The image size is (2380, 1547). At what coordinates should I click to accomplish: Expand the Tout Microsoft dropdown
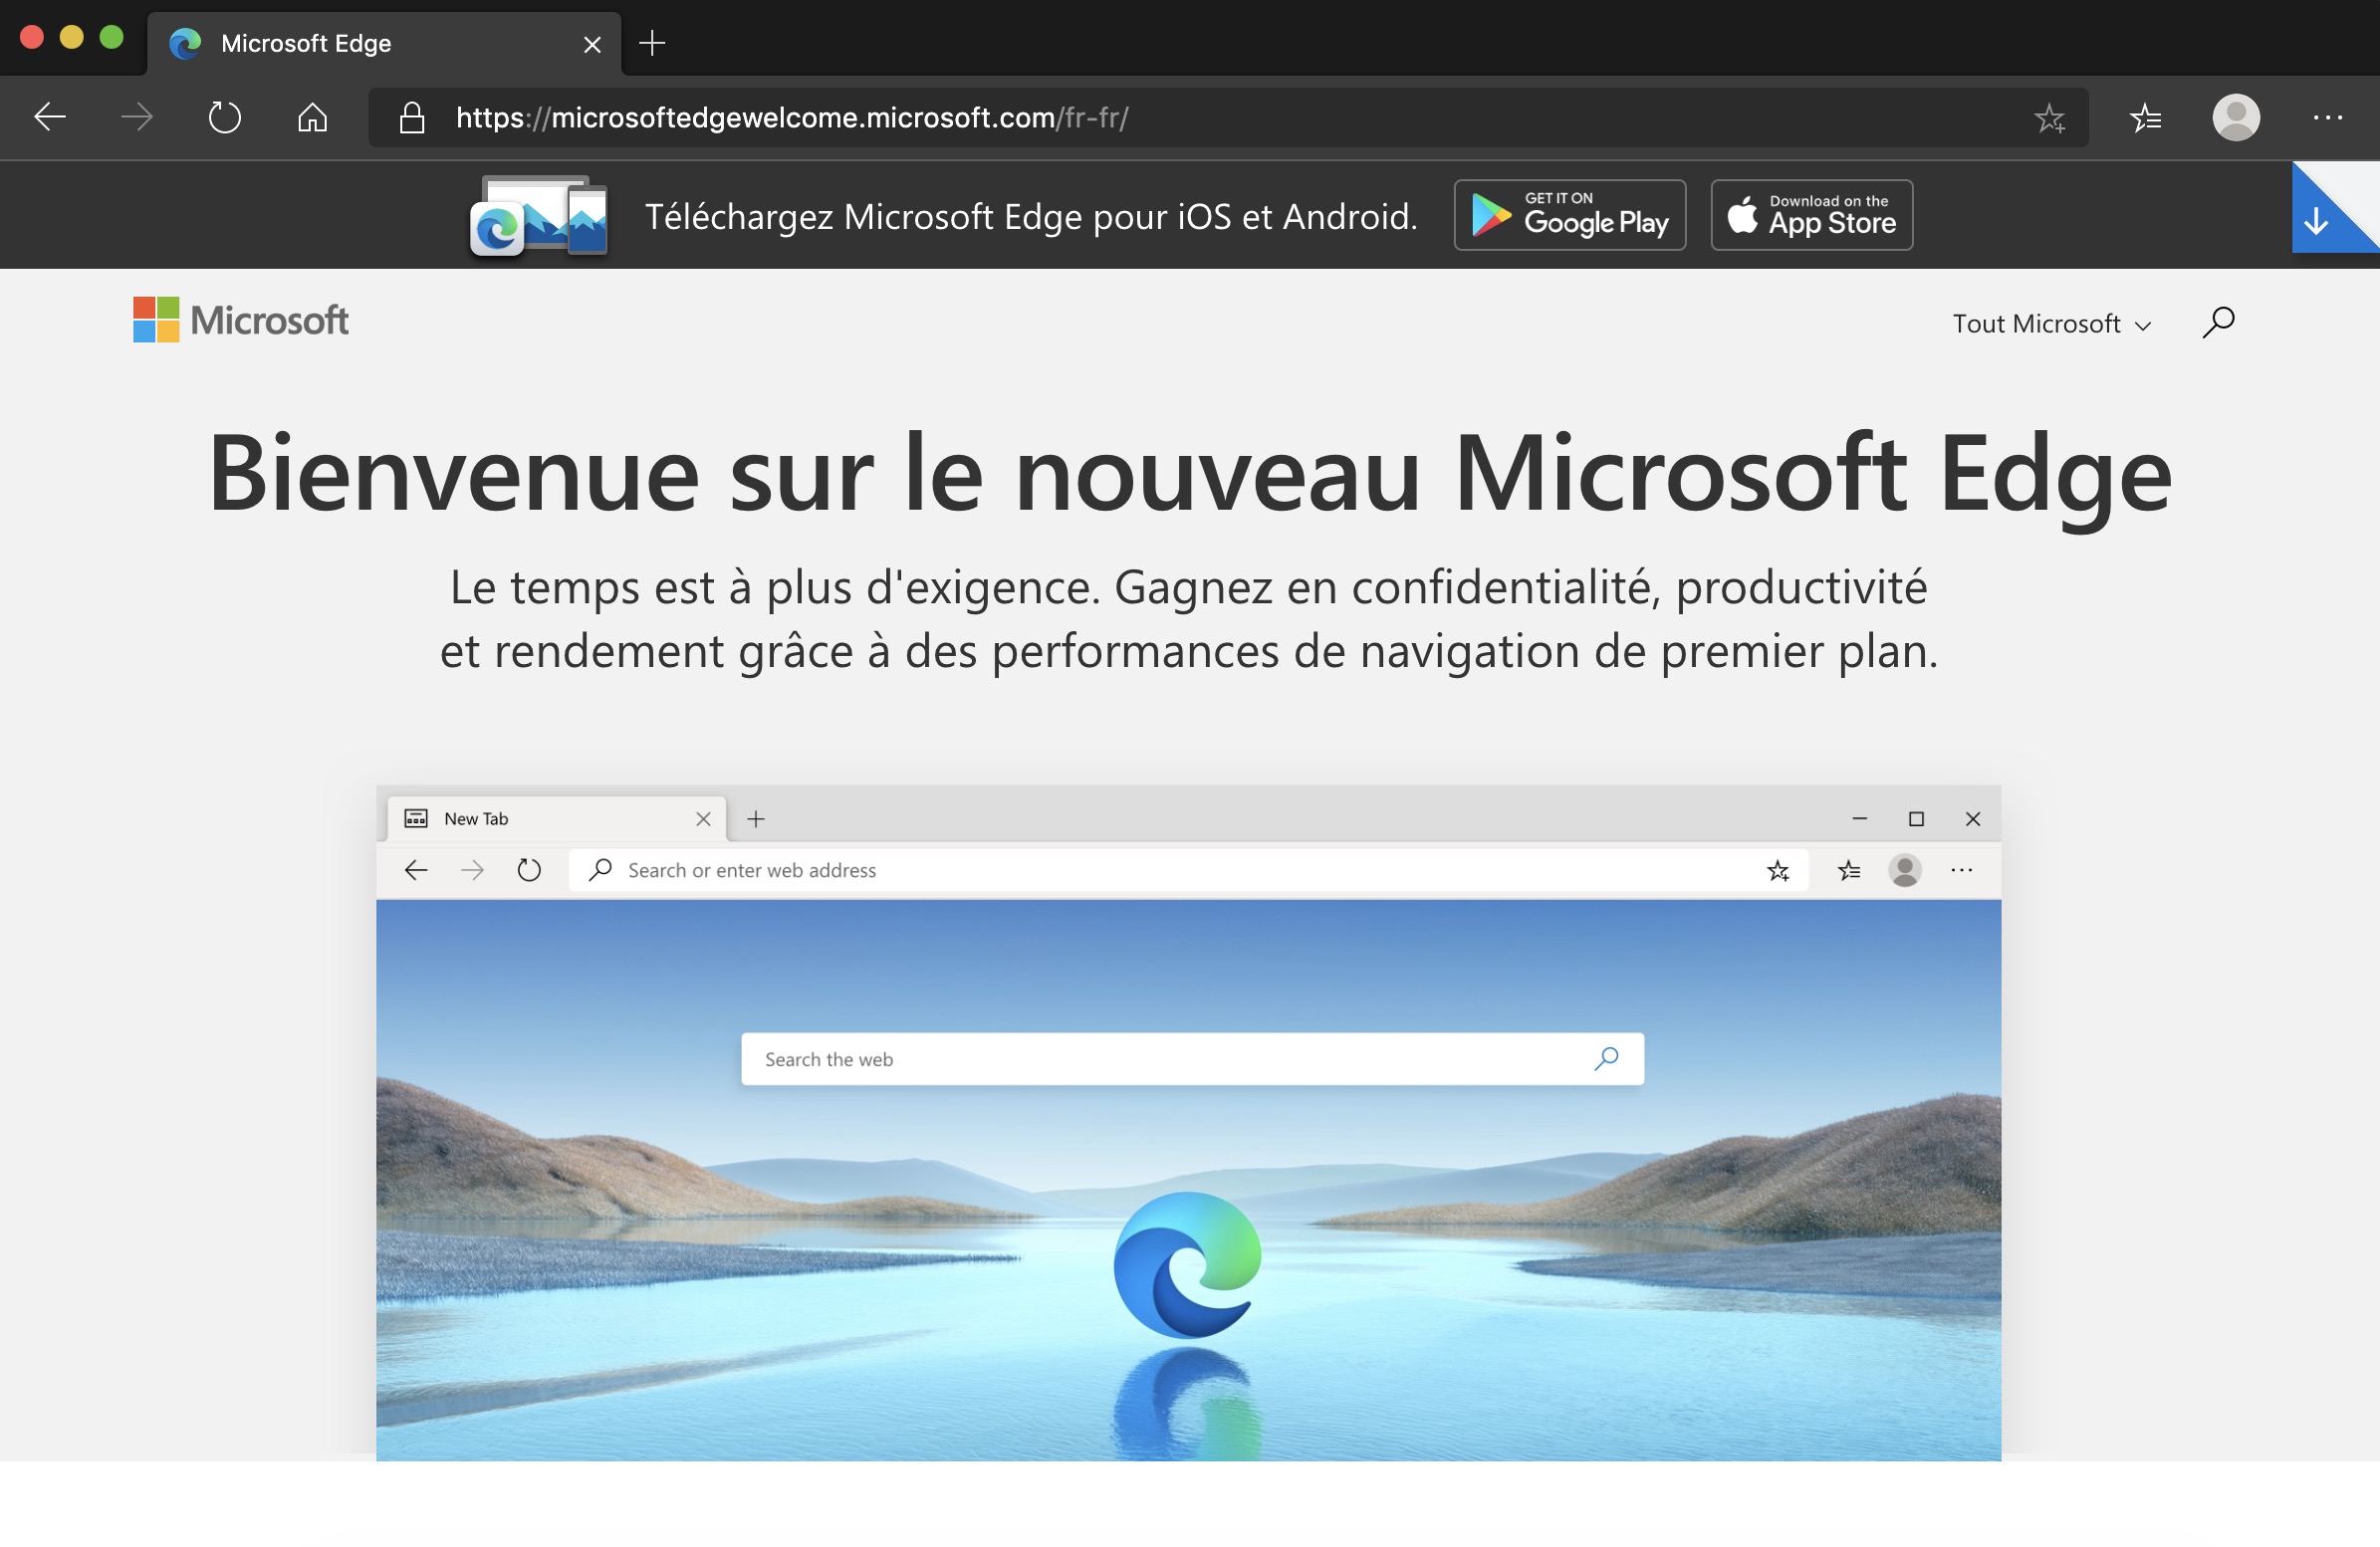2050,324
